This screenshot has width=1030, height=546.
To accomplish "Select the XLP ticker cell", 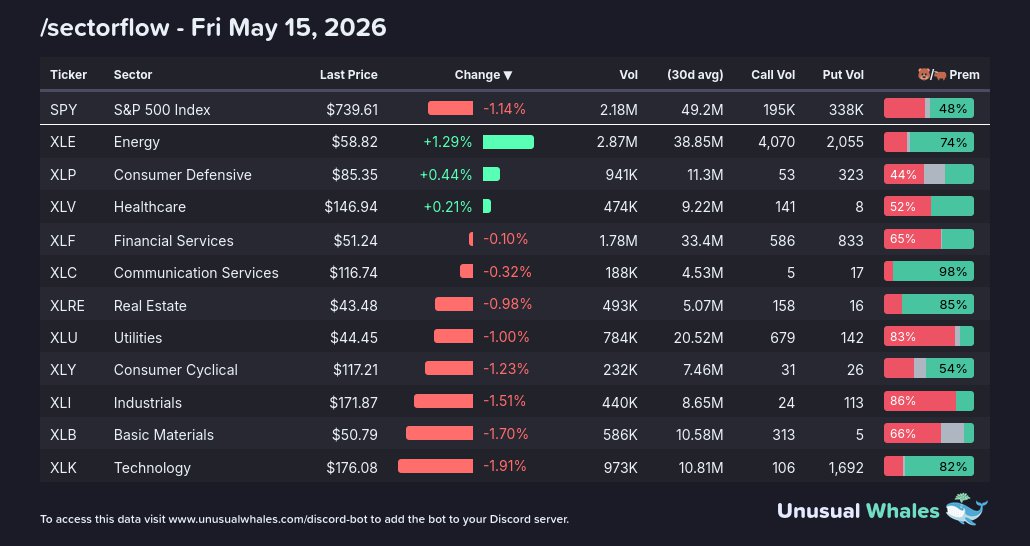I will click(x=63, y=175).
